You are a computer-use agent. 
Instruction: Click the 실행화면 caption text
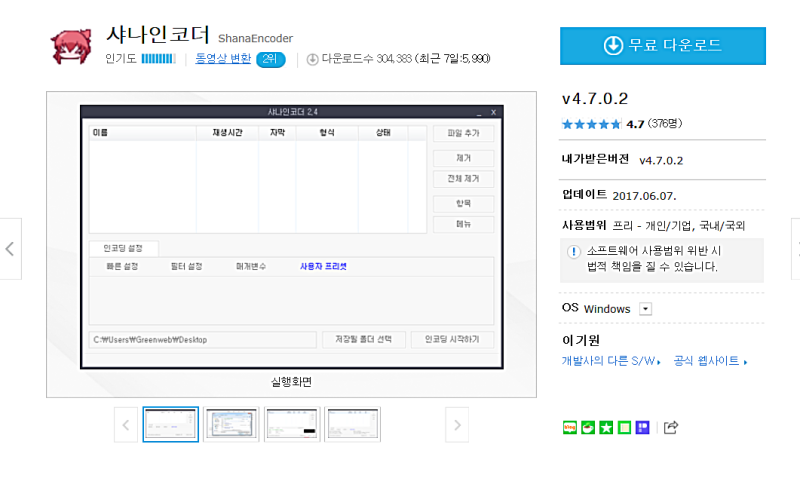pyautogui.click(x=291, y=382)
